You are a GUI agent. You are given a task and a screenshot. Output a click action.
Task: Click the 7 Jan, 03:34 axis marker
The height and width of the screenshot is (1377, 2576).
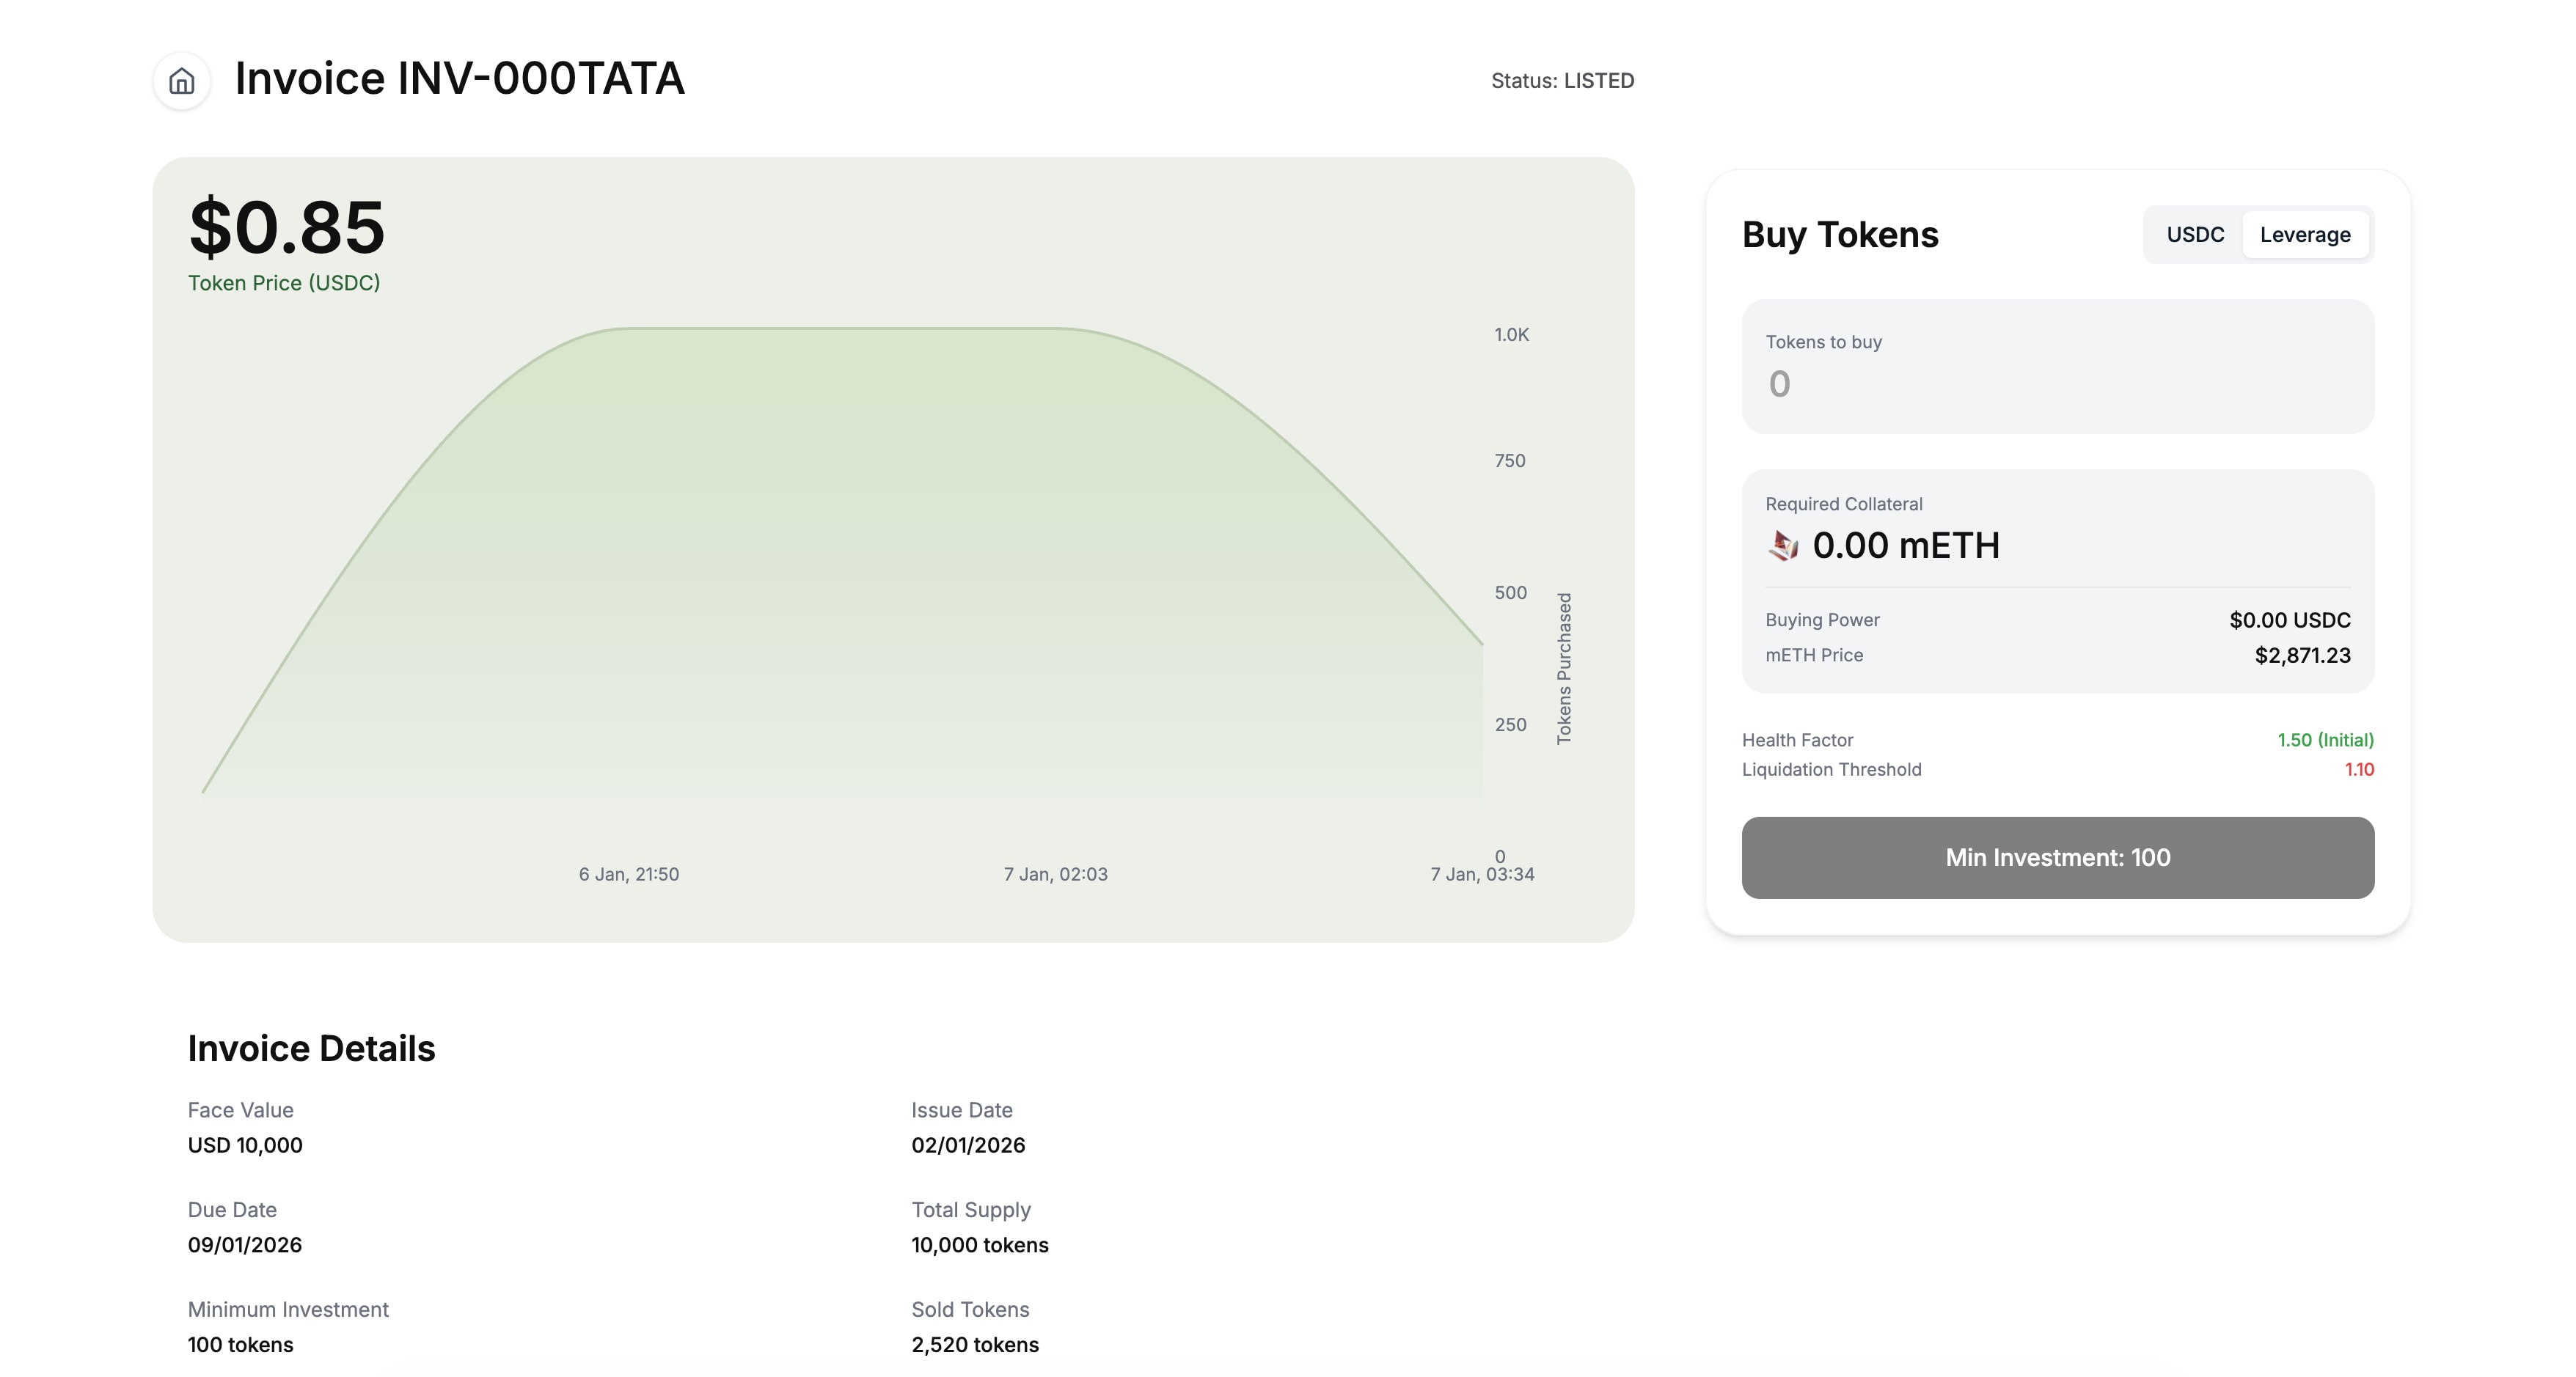tap(1482, 874)
